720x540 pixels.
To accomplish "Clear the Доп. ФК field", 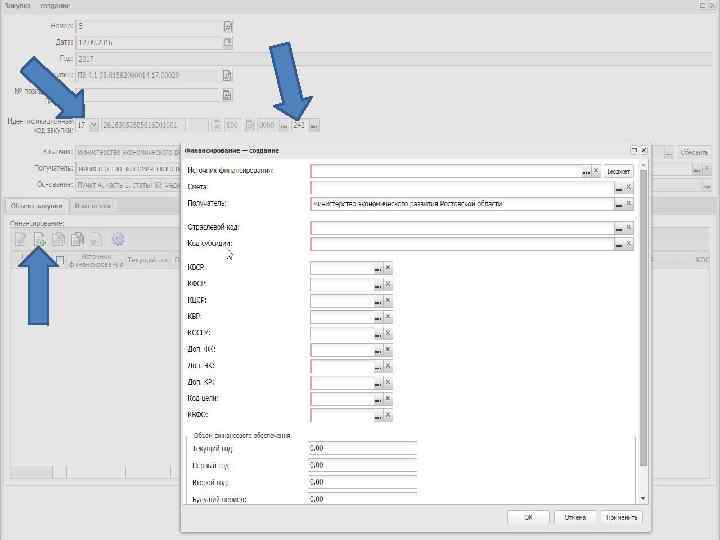I will point(388,350).
